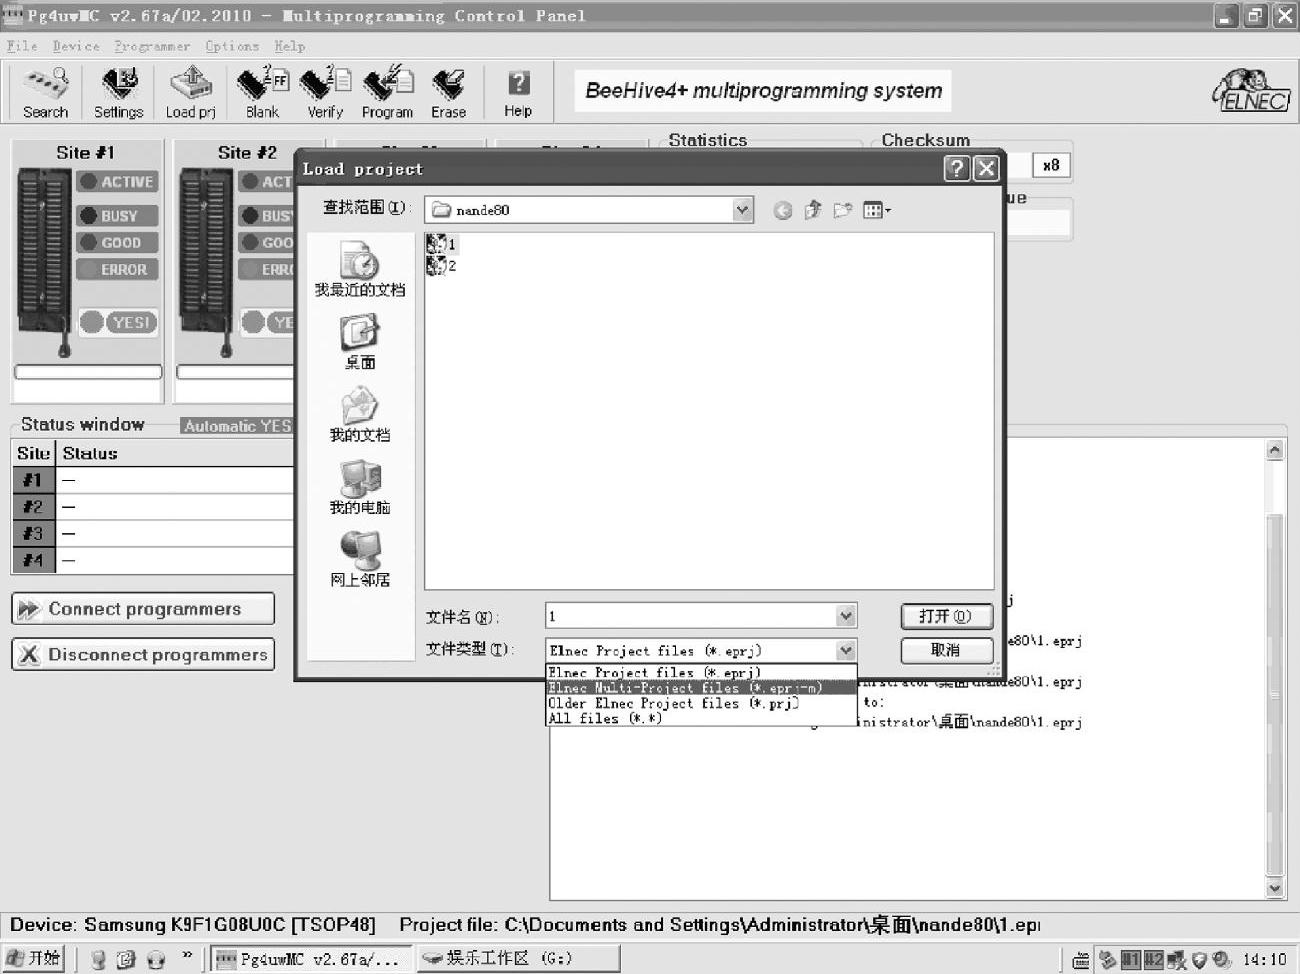Image resolution: width=1300 pixels, height=974 pixels.
Task: Click the Search programmers toolbar icon
Action: coord(45,92)
